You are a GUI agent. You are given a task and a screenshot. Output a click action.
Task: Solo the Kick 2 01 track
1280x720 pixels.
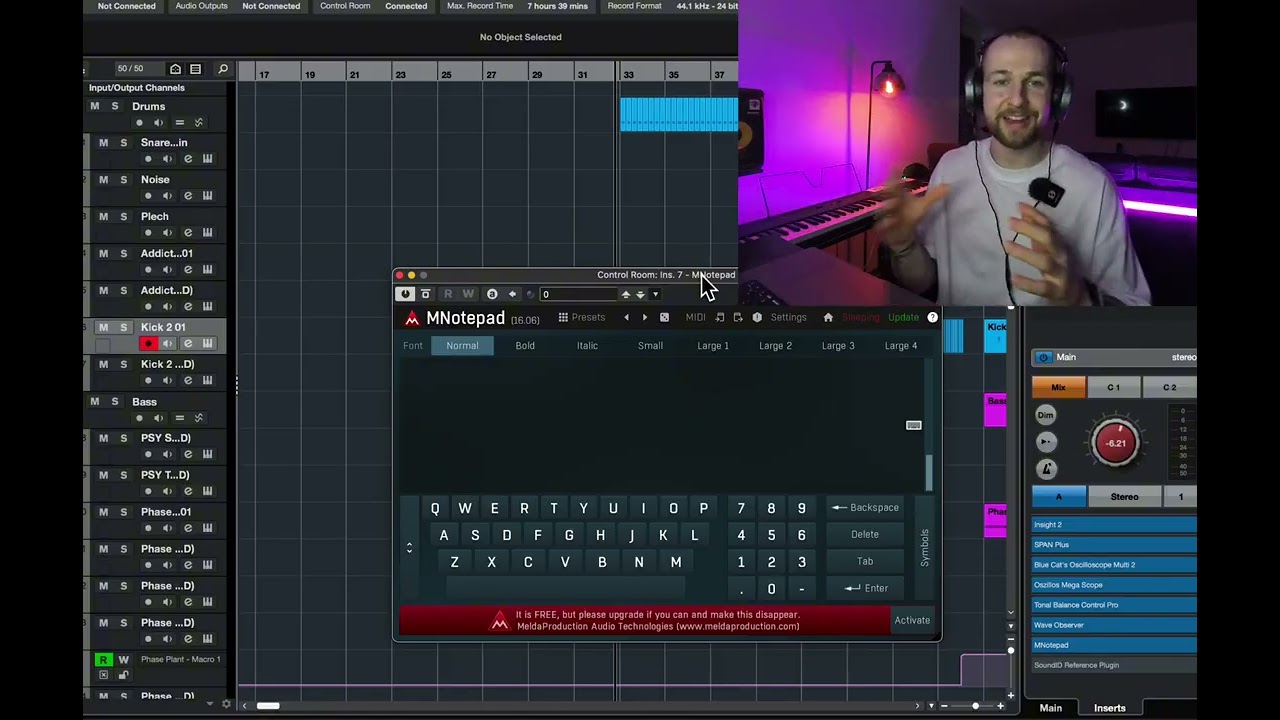click(x=124, y=328)
